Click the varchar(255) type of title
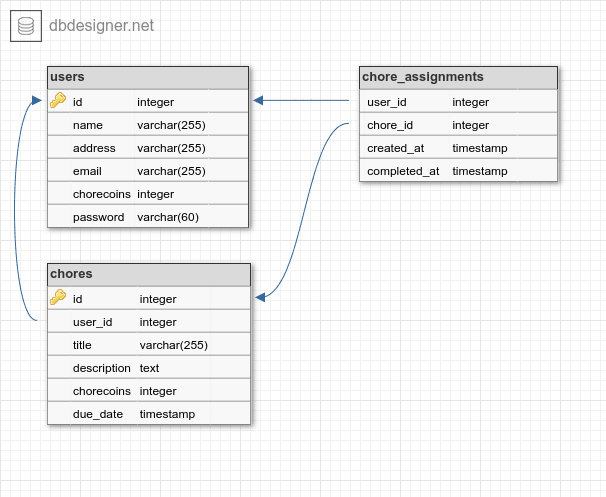 click(174, 345)
